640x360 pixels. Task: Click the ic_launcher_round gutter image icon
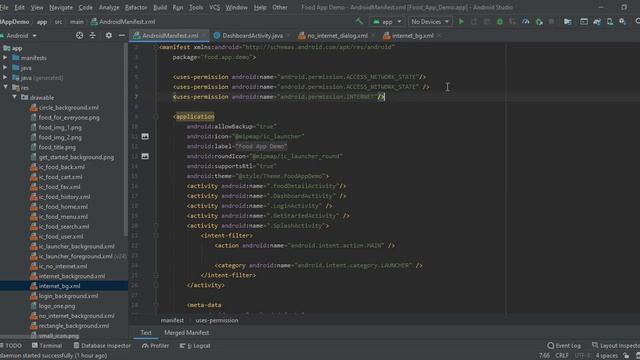pyautogui.click(x=145, y=156)
